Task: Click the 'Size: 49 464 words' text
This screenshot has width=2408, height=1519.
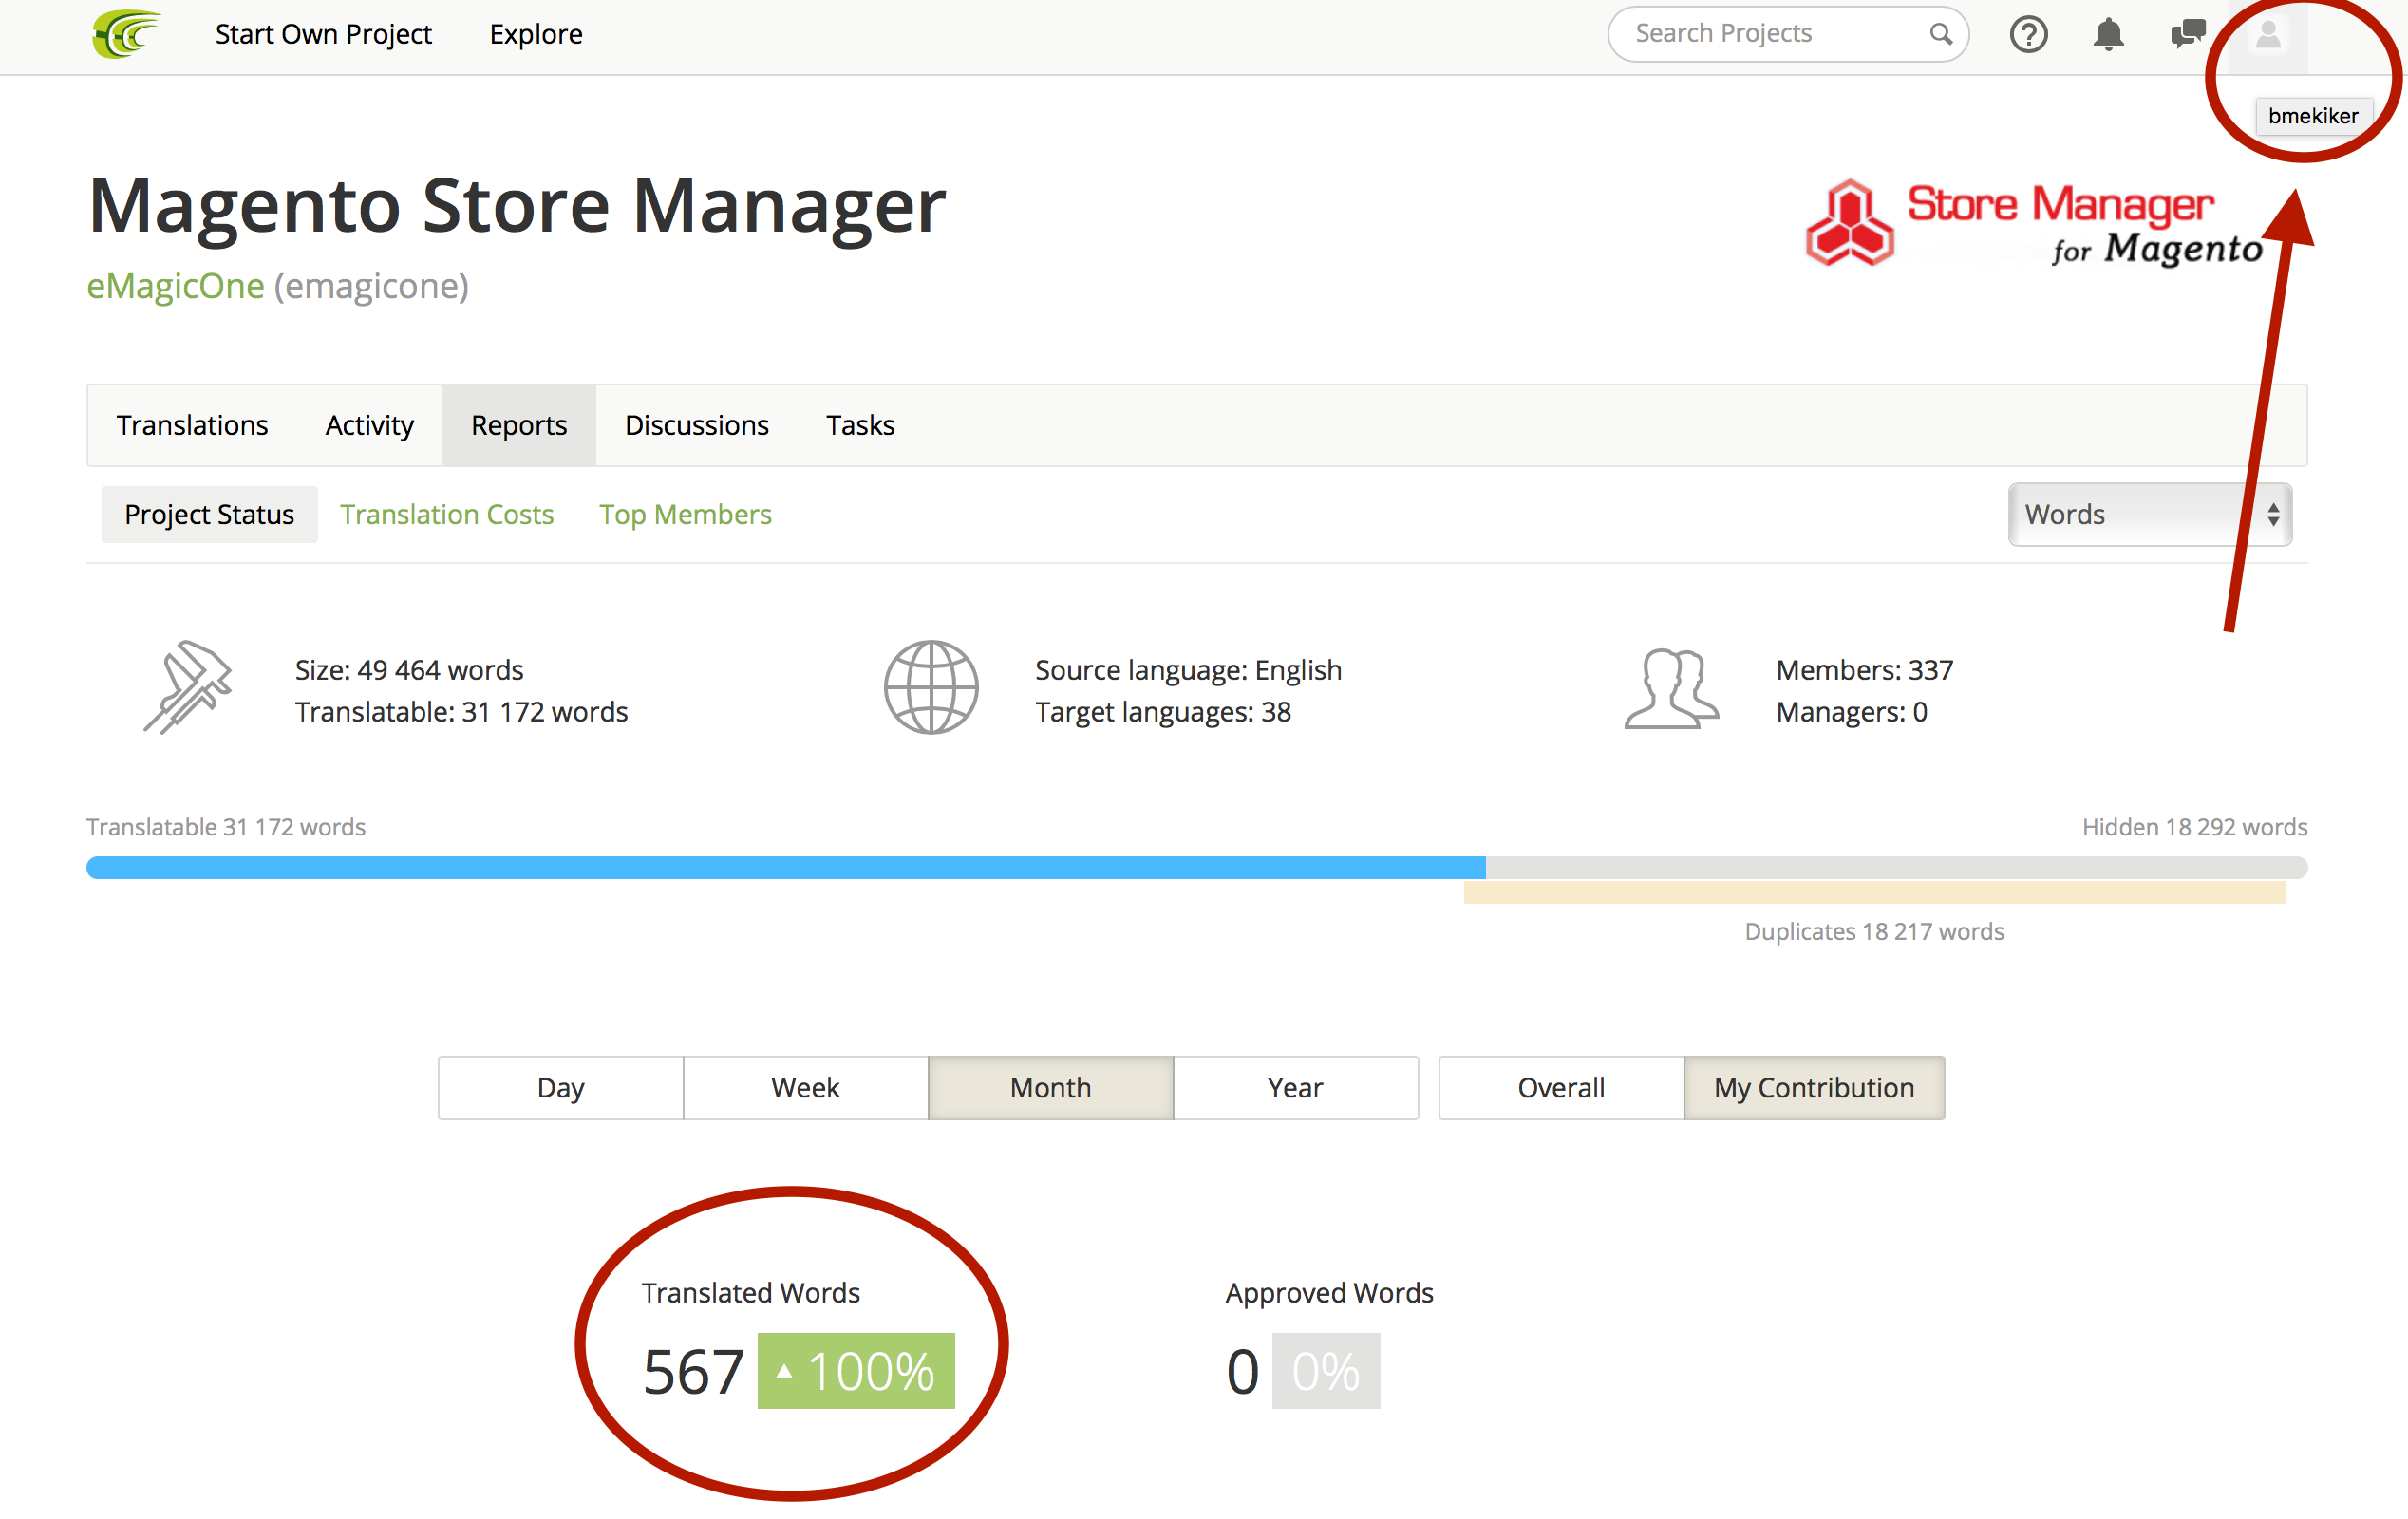Action: 409,669
